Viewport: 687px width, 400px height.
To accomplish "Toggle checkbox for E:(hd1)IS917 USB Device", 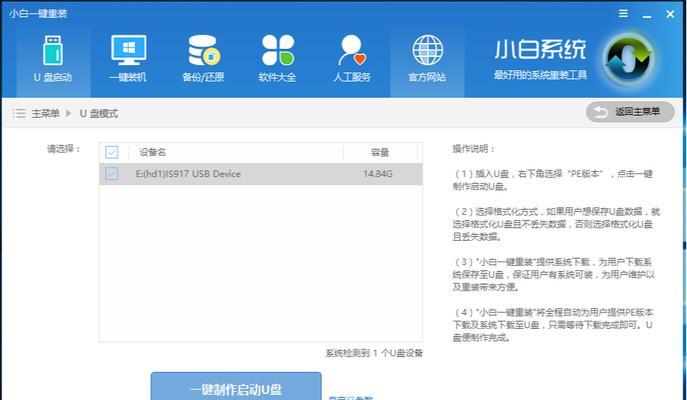I will coord(112,173).
